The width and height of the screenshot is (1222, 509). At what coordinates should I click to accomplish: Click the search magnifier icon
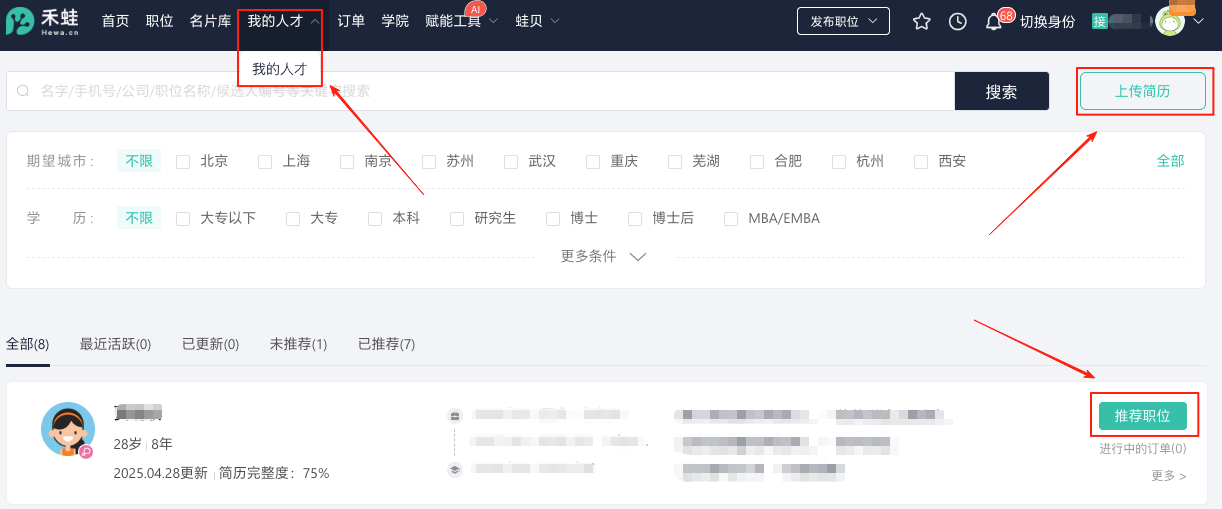(23, 91)
